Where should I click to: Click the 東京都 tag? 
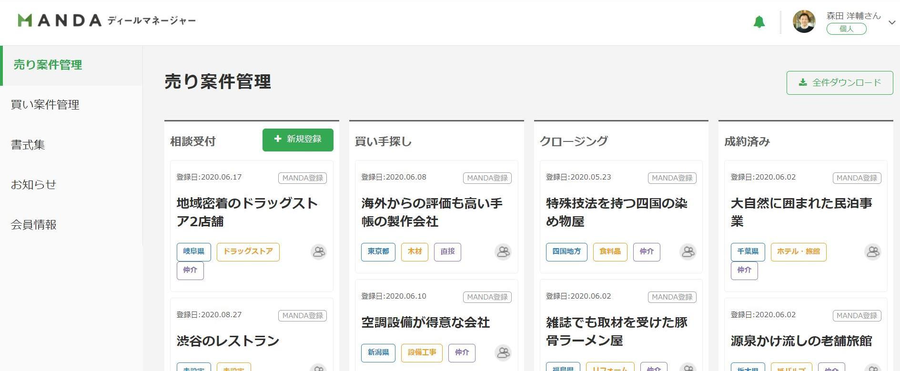[378, 252]
